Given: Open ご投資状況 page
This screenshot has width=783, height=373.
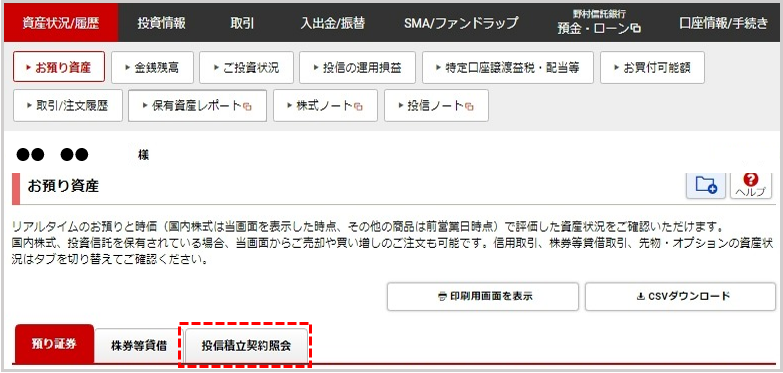Looking at the screenshot, I should tap(246, 67).
